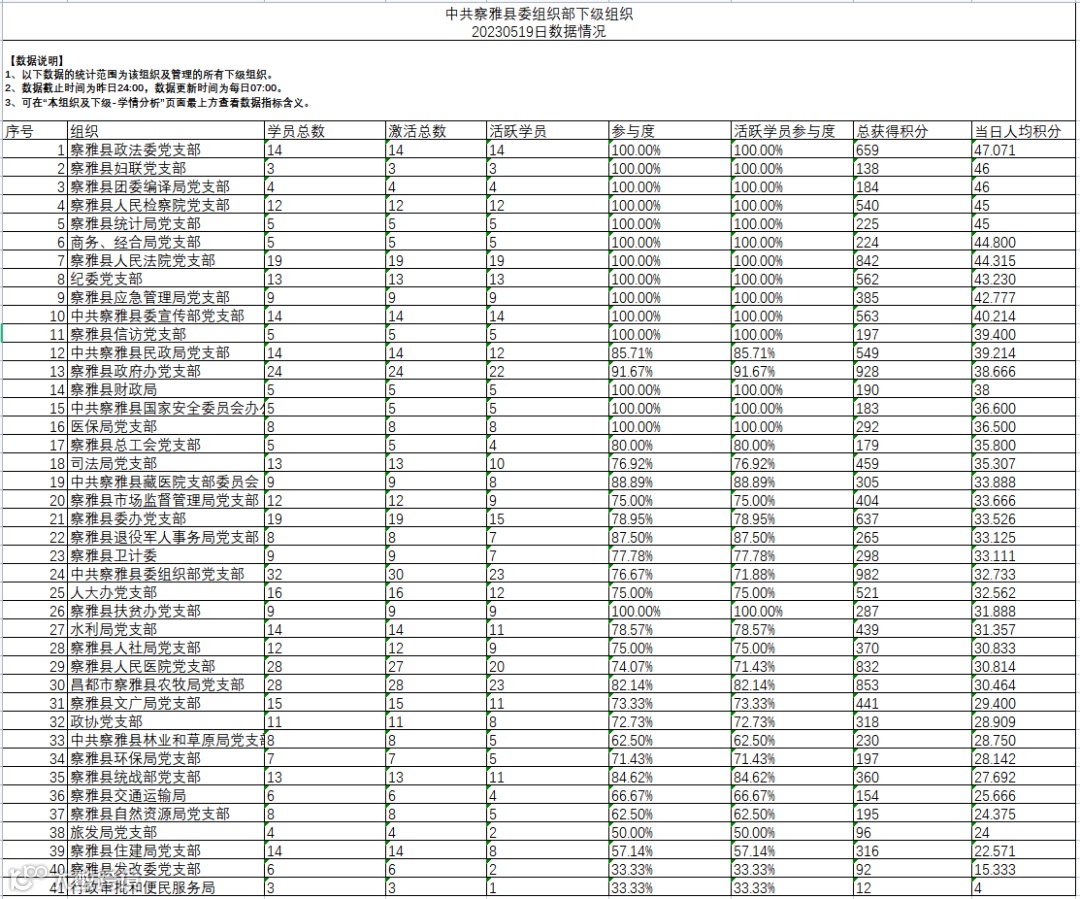Click the cell 昌都市察雅县农牧局党支部
Viewport: 1080px width, 899px height.
tap(166, 685)
